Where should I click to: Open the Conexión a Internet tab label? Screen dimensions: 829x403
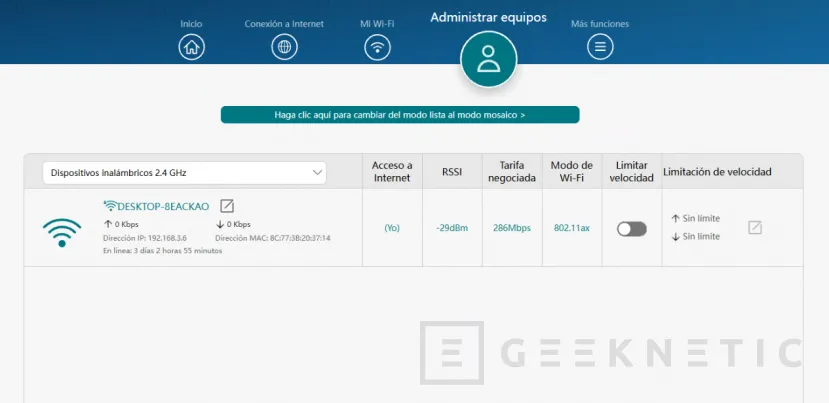284,23
